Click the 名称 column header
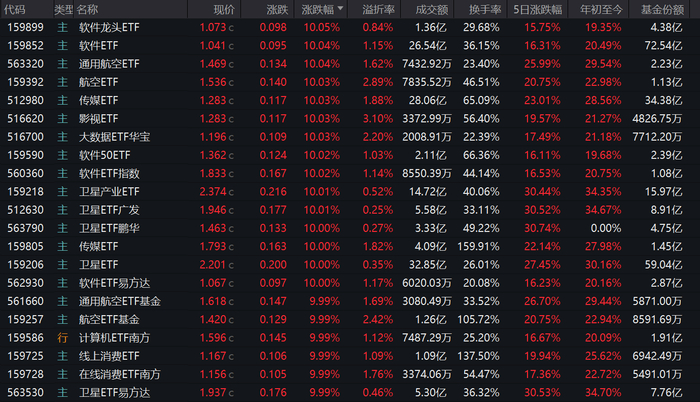The height and width of the screenshot is (402, 700). pyautogui.click(x=87, y=9)
